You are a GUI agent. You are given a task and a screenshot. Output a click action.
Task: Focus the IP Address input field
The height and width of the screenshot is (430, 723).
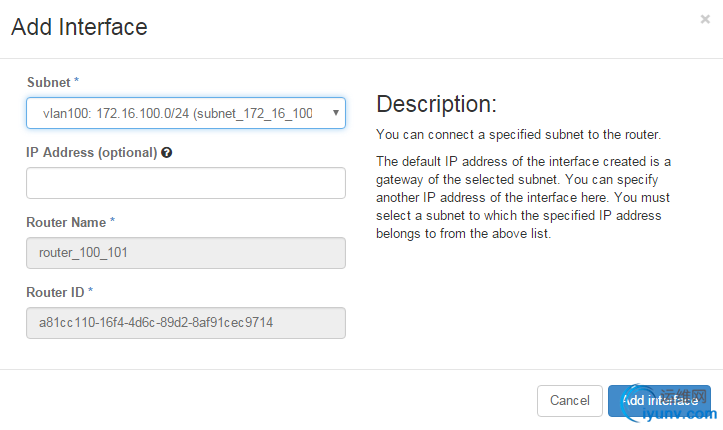[186, 183]
